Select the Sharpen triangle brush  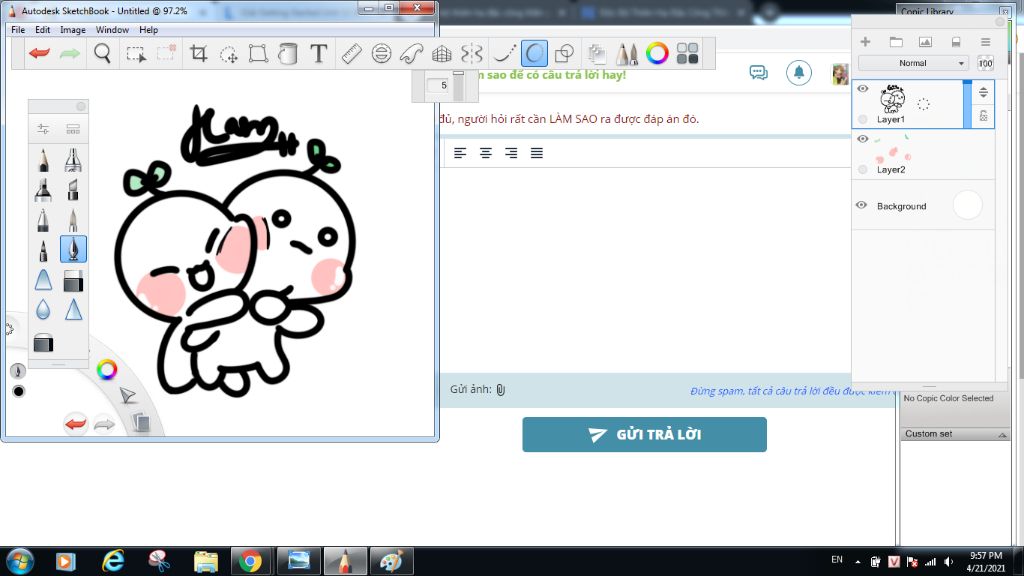[x=73, y=310]
